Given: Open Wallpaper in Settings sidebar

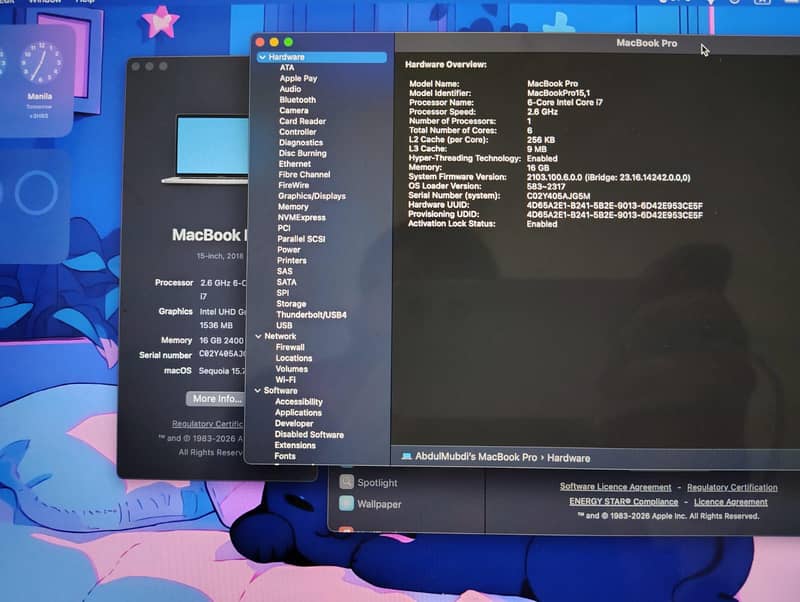Looking at the screenshot, I should (x=370, y=504).
